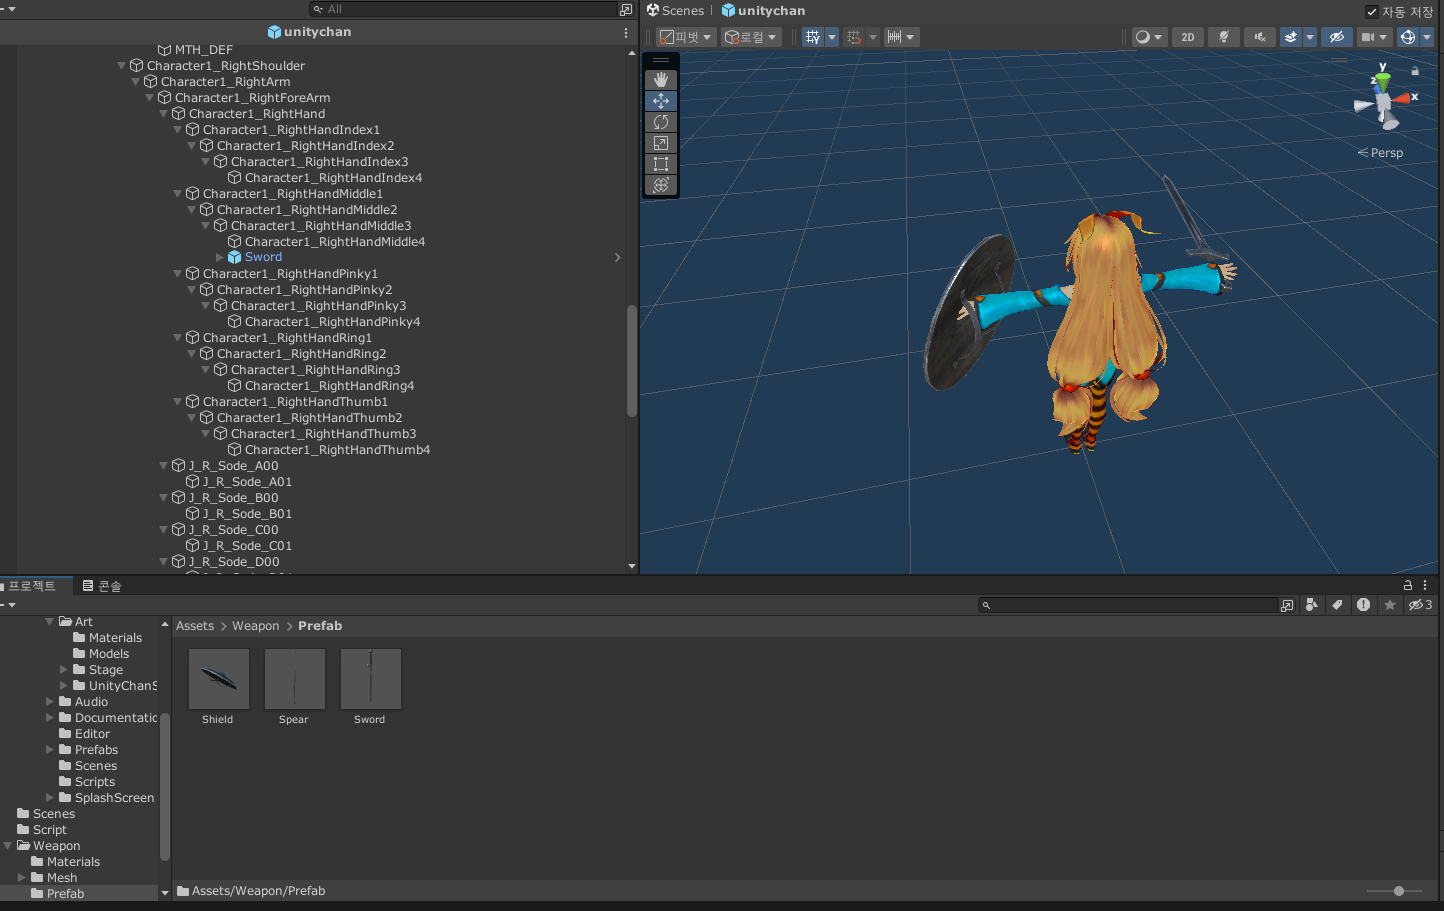Screen dimensions: 1444x911
Task: Click the Hierarchy vertical scrollbar
Action: point(632,360)
